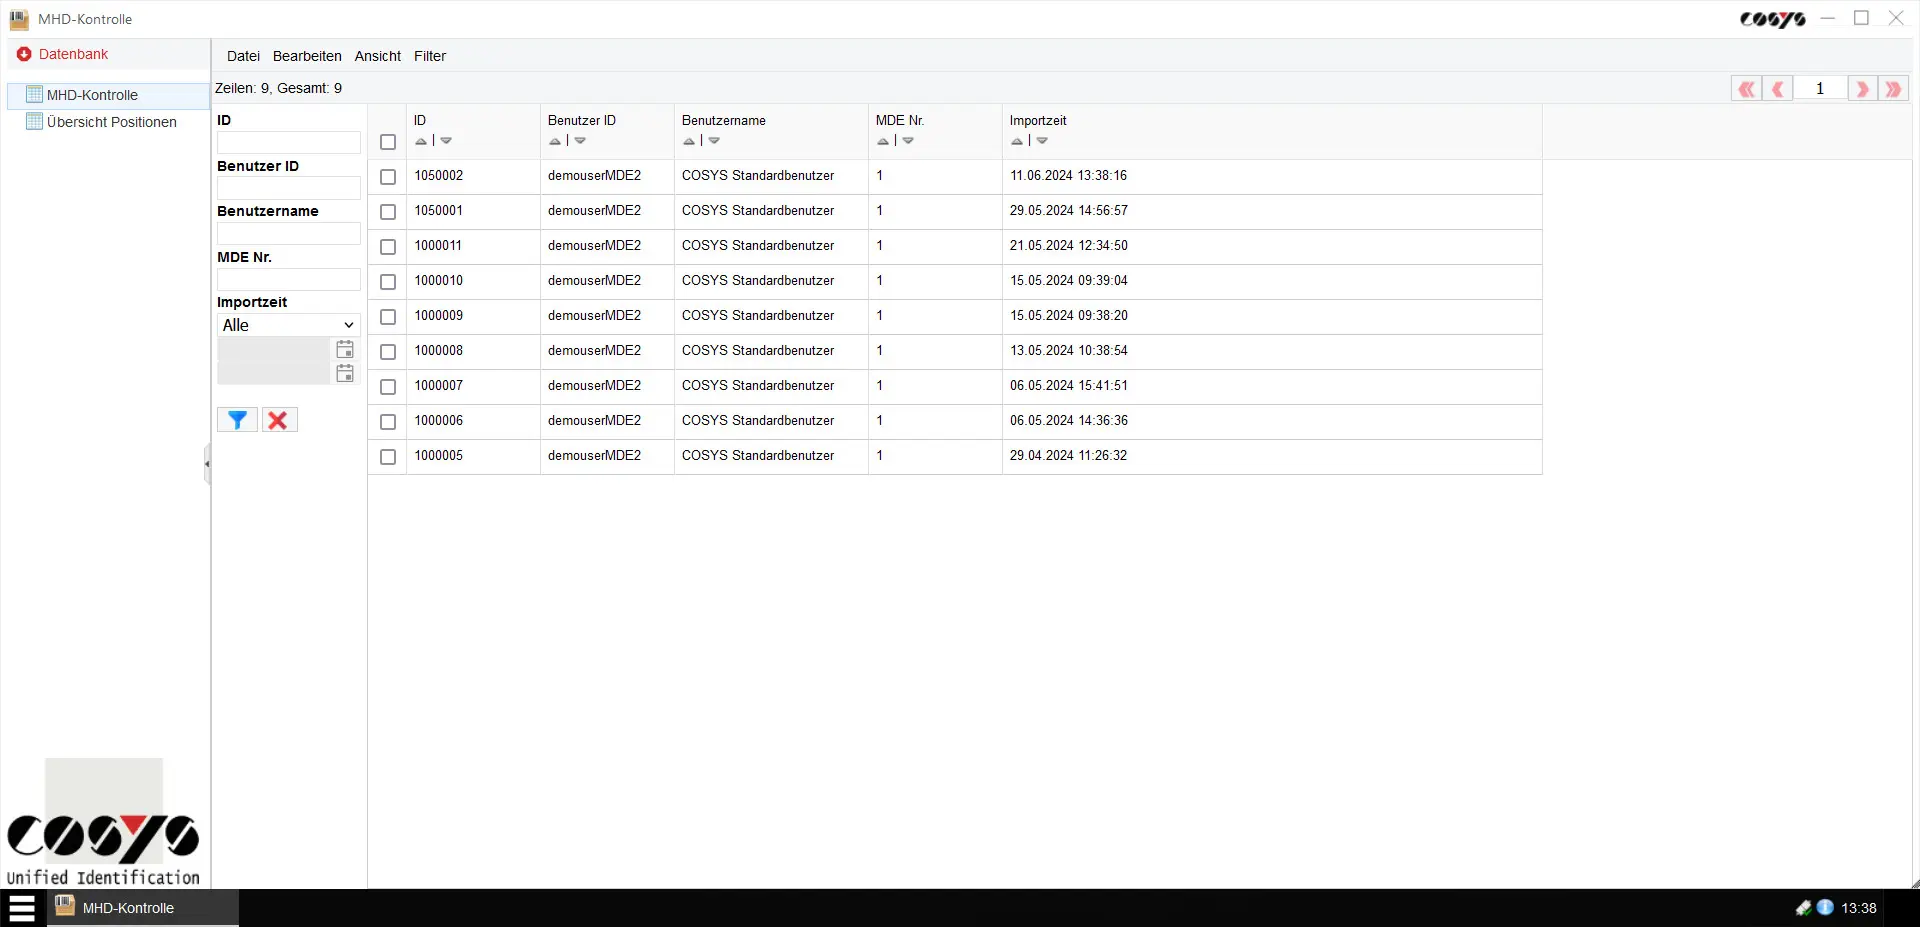
Task: Check the row with ID 1000011
Action: tap(388, 247)
